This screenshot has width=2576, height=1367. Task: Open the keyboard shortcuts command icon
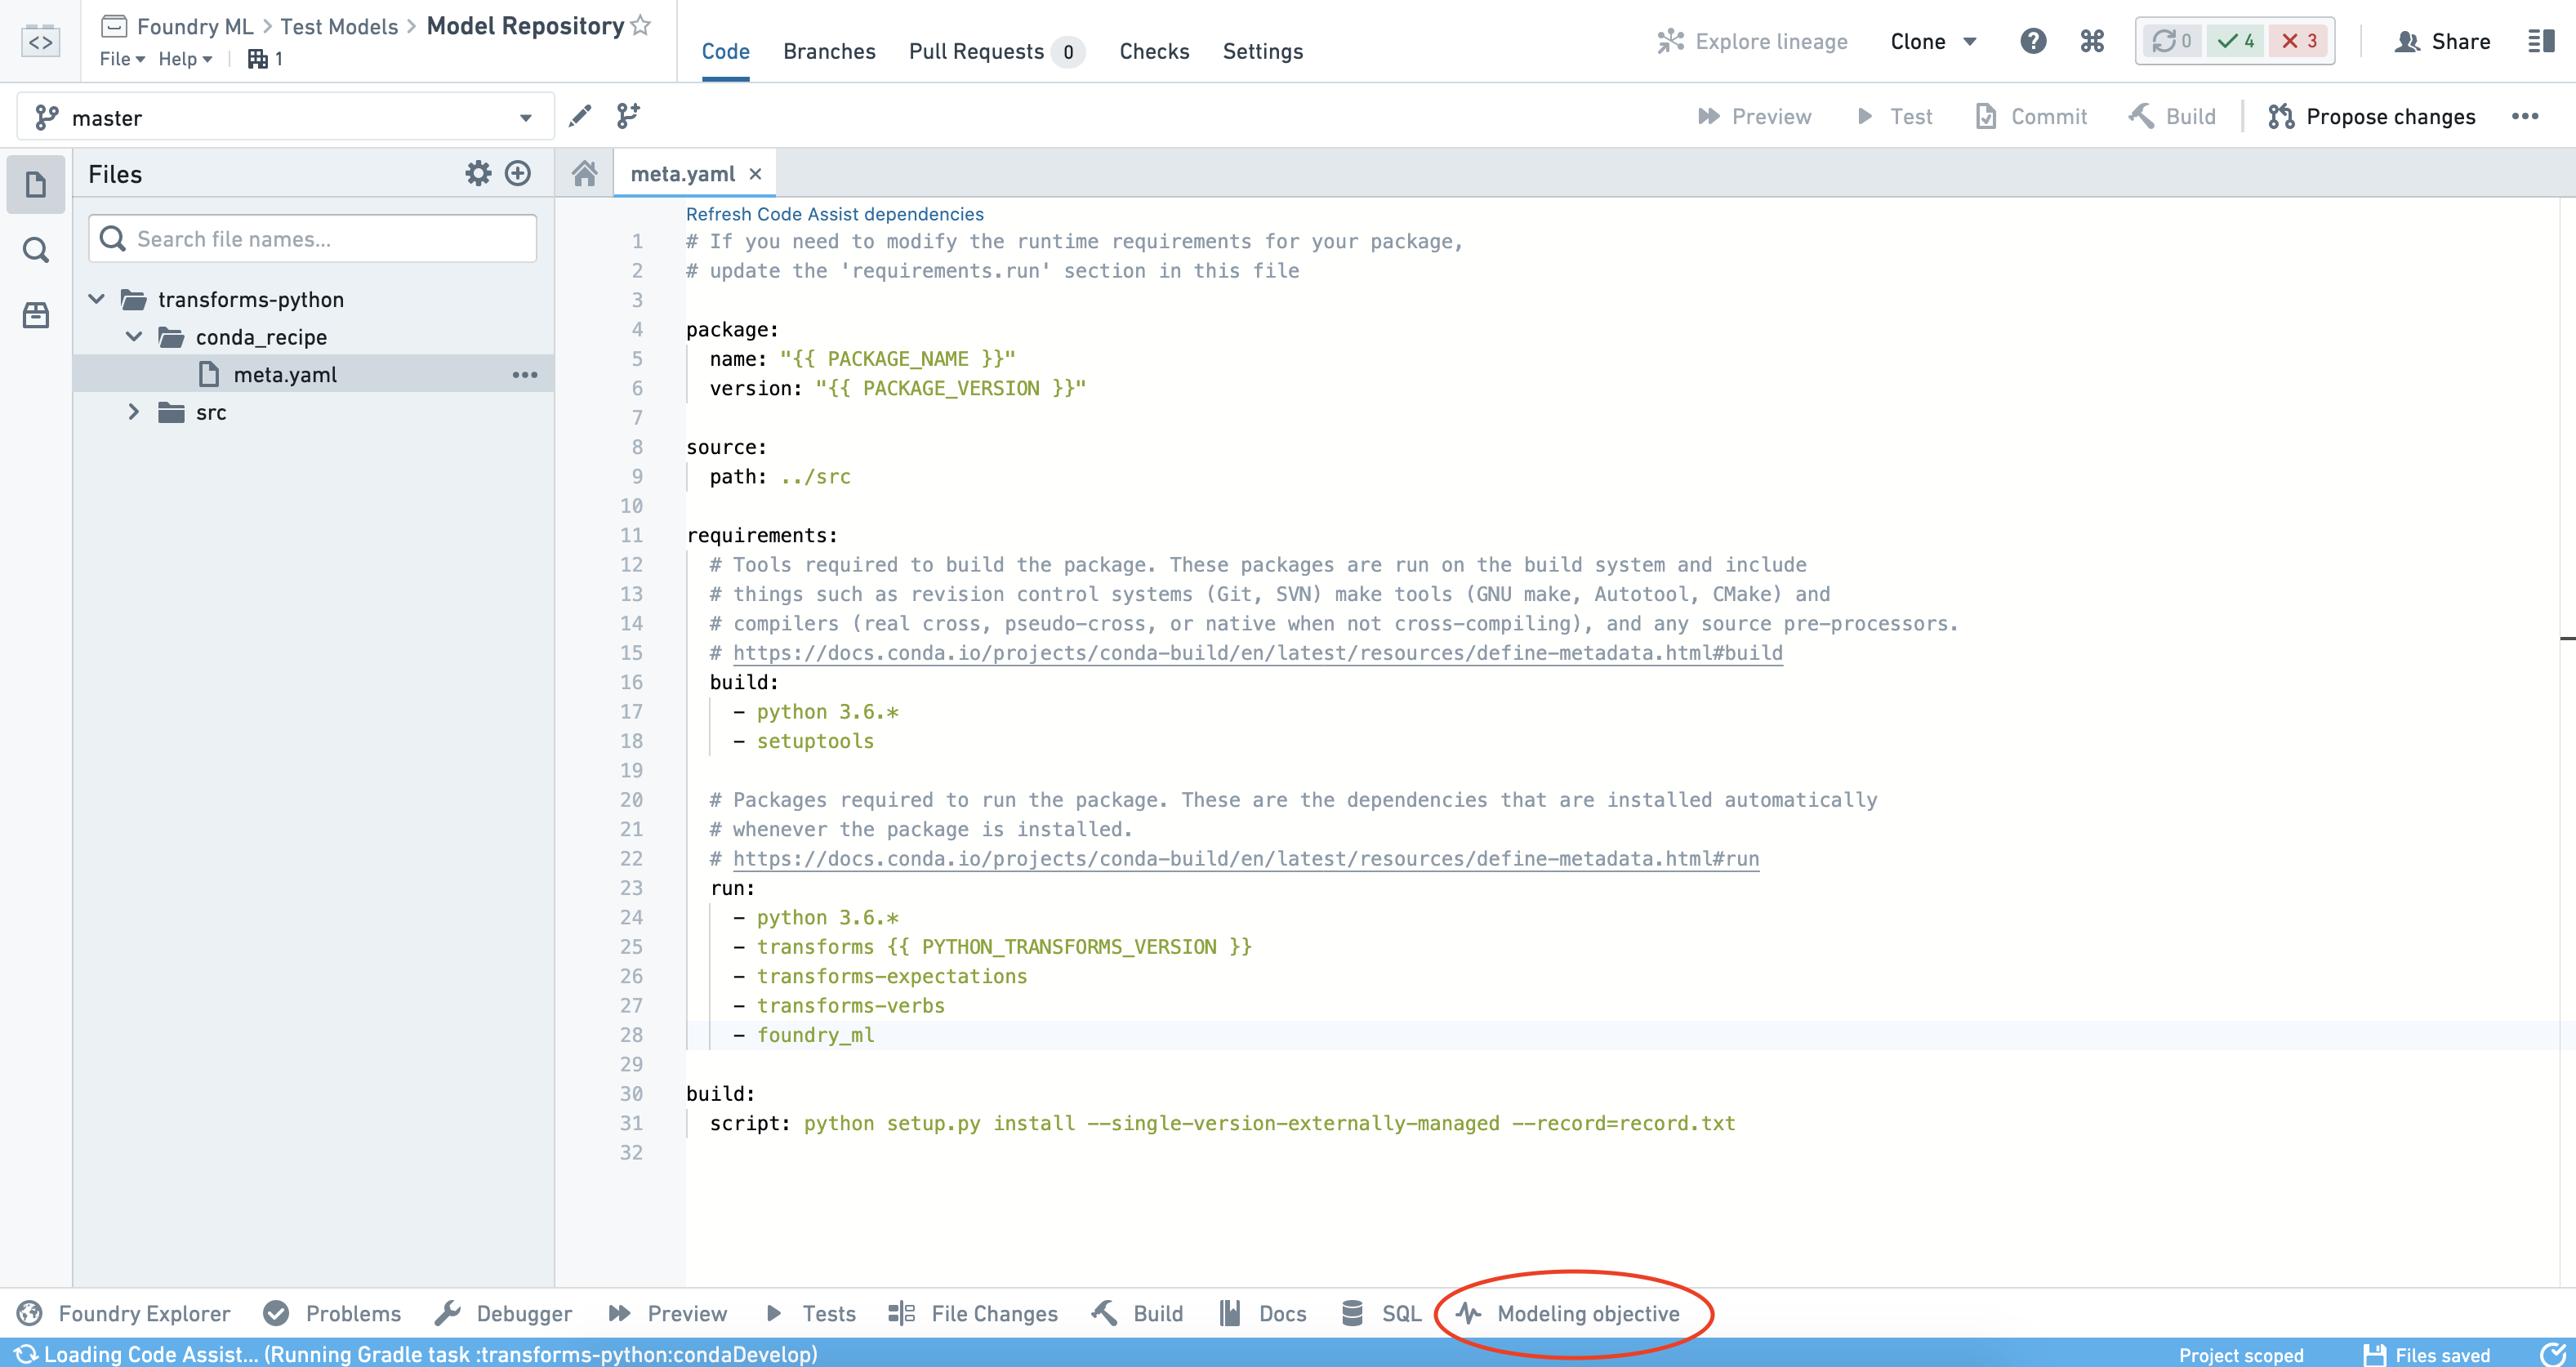click(x=2092, y=41)
